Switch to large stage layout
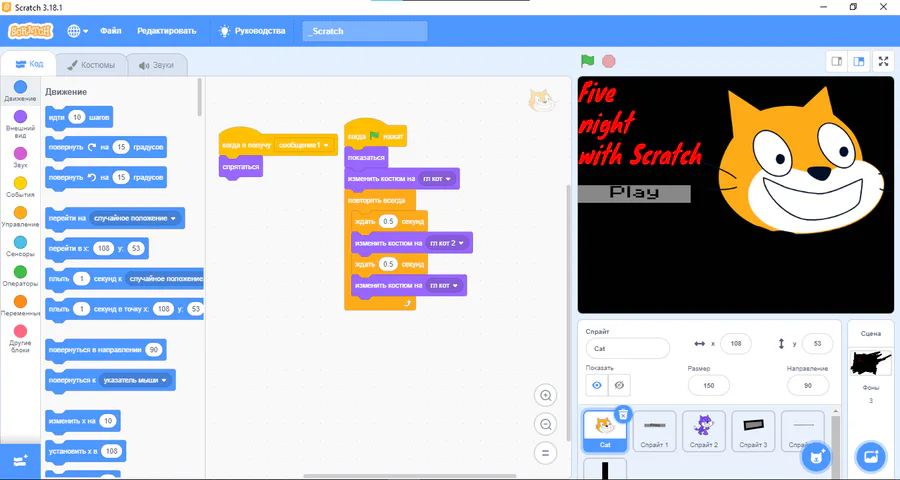 (x=859, y=61)
